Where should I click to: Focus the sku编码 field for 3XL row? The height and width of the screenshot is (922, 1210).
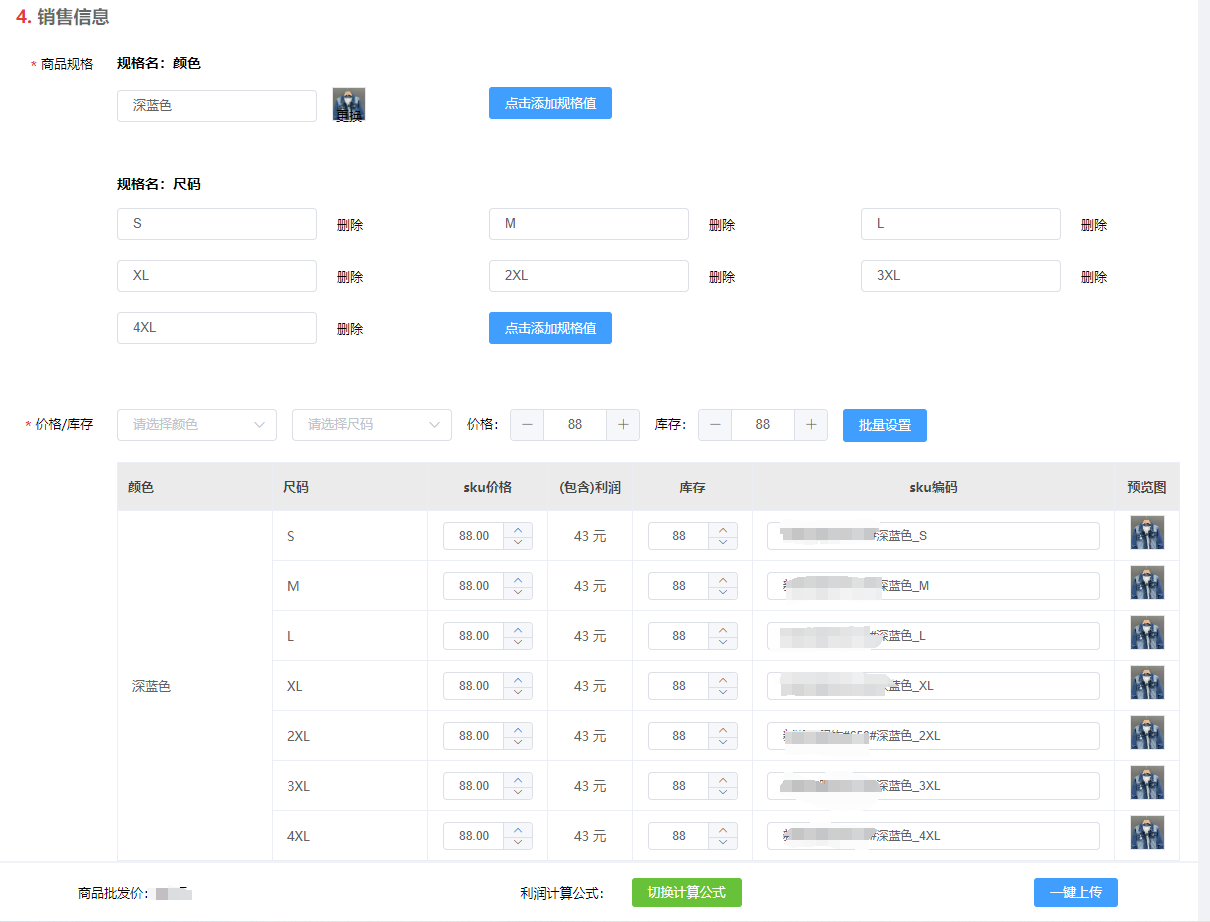(933, 786)
